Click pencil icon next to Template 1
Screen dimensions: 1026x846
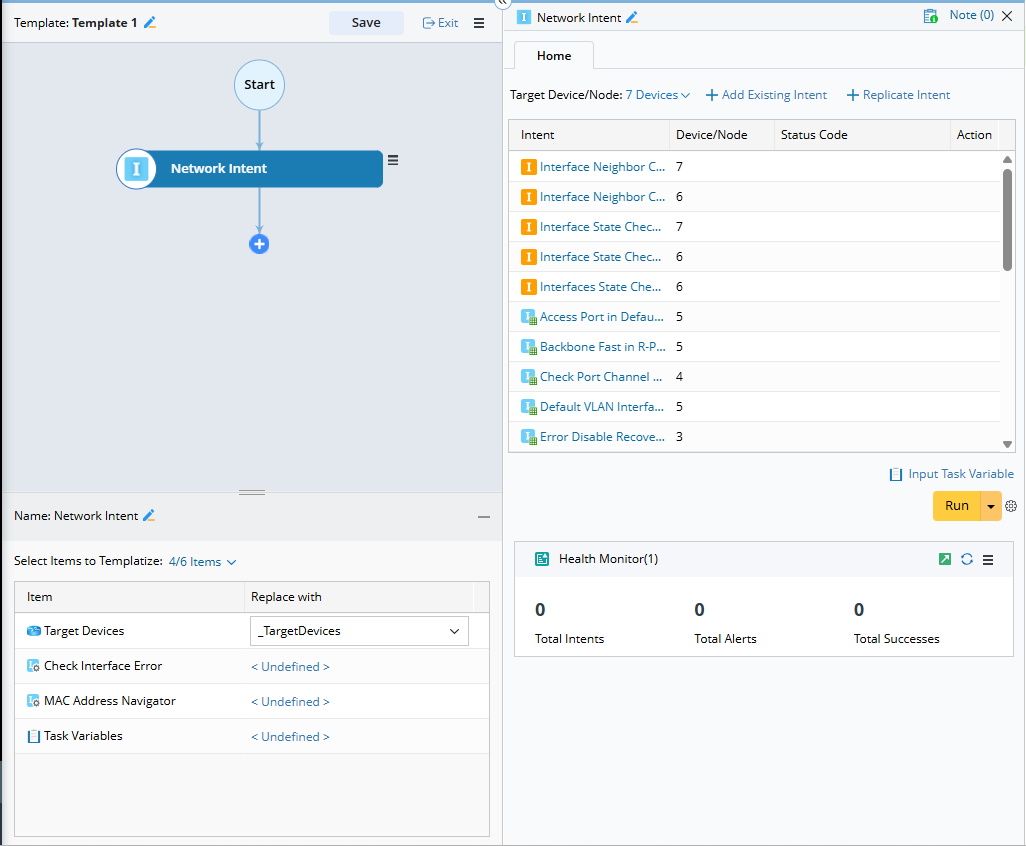click(150, 23)
